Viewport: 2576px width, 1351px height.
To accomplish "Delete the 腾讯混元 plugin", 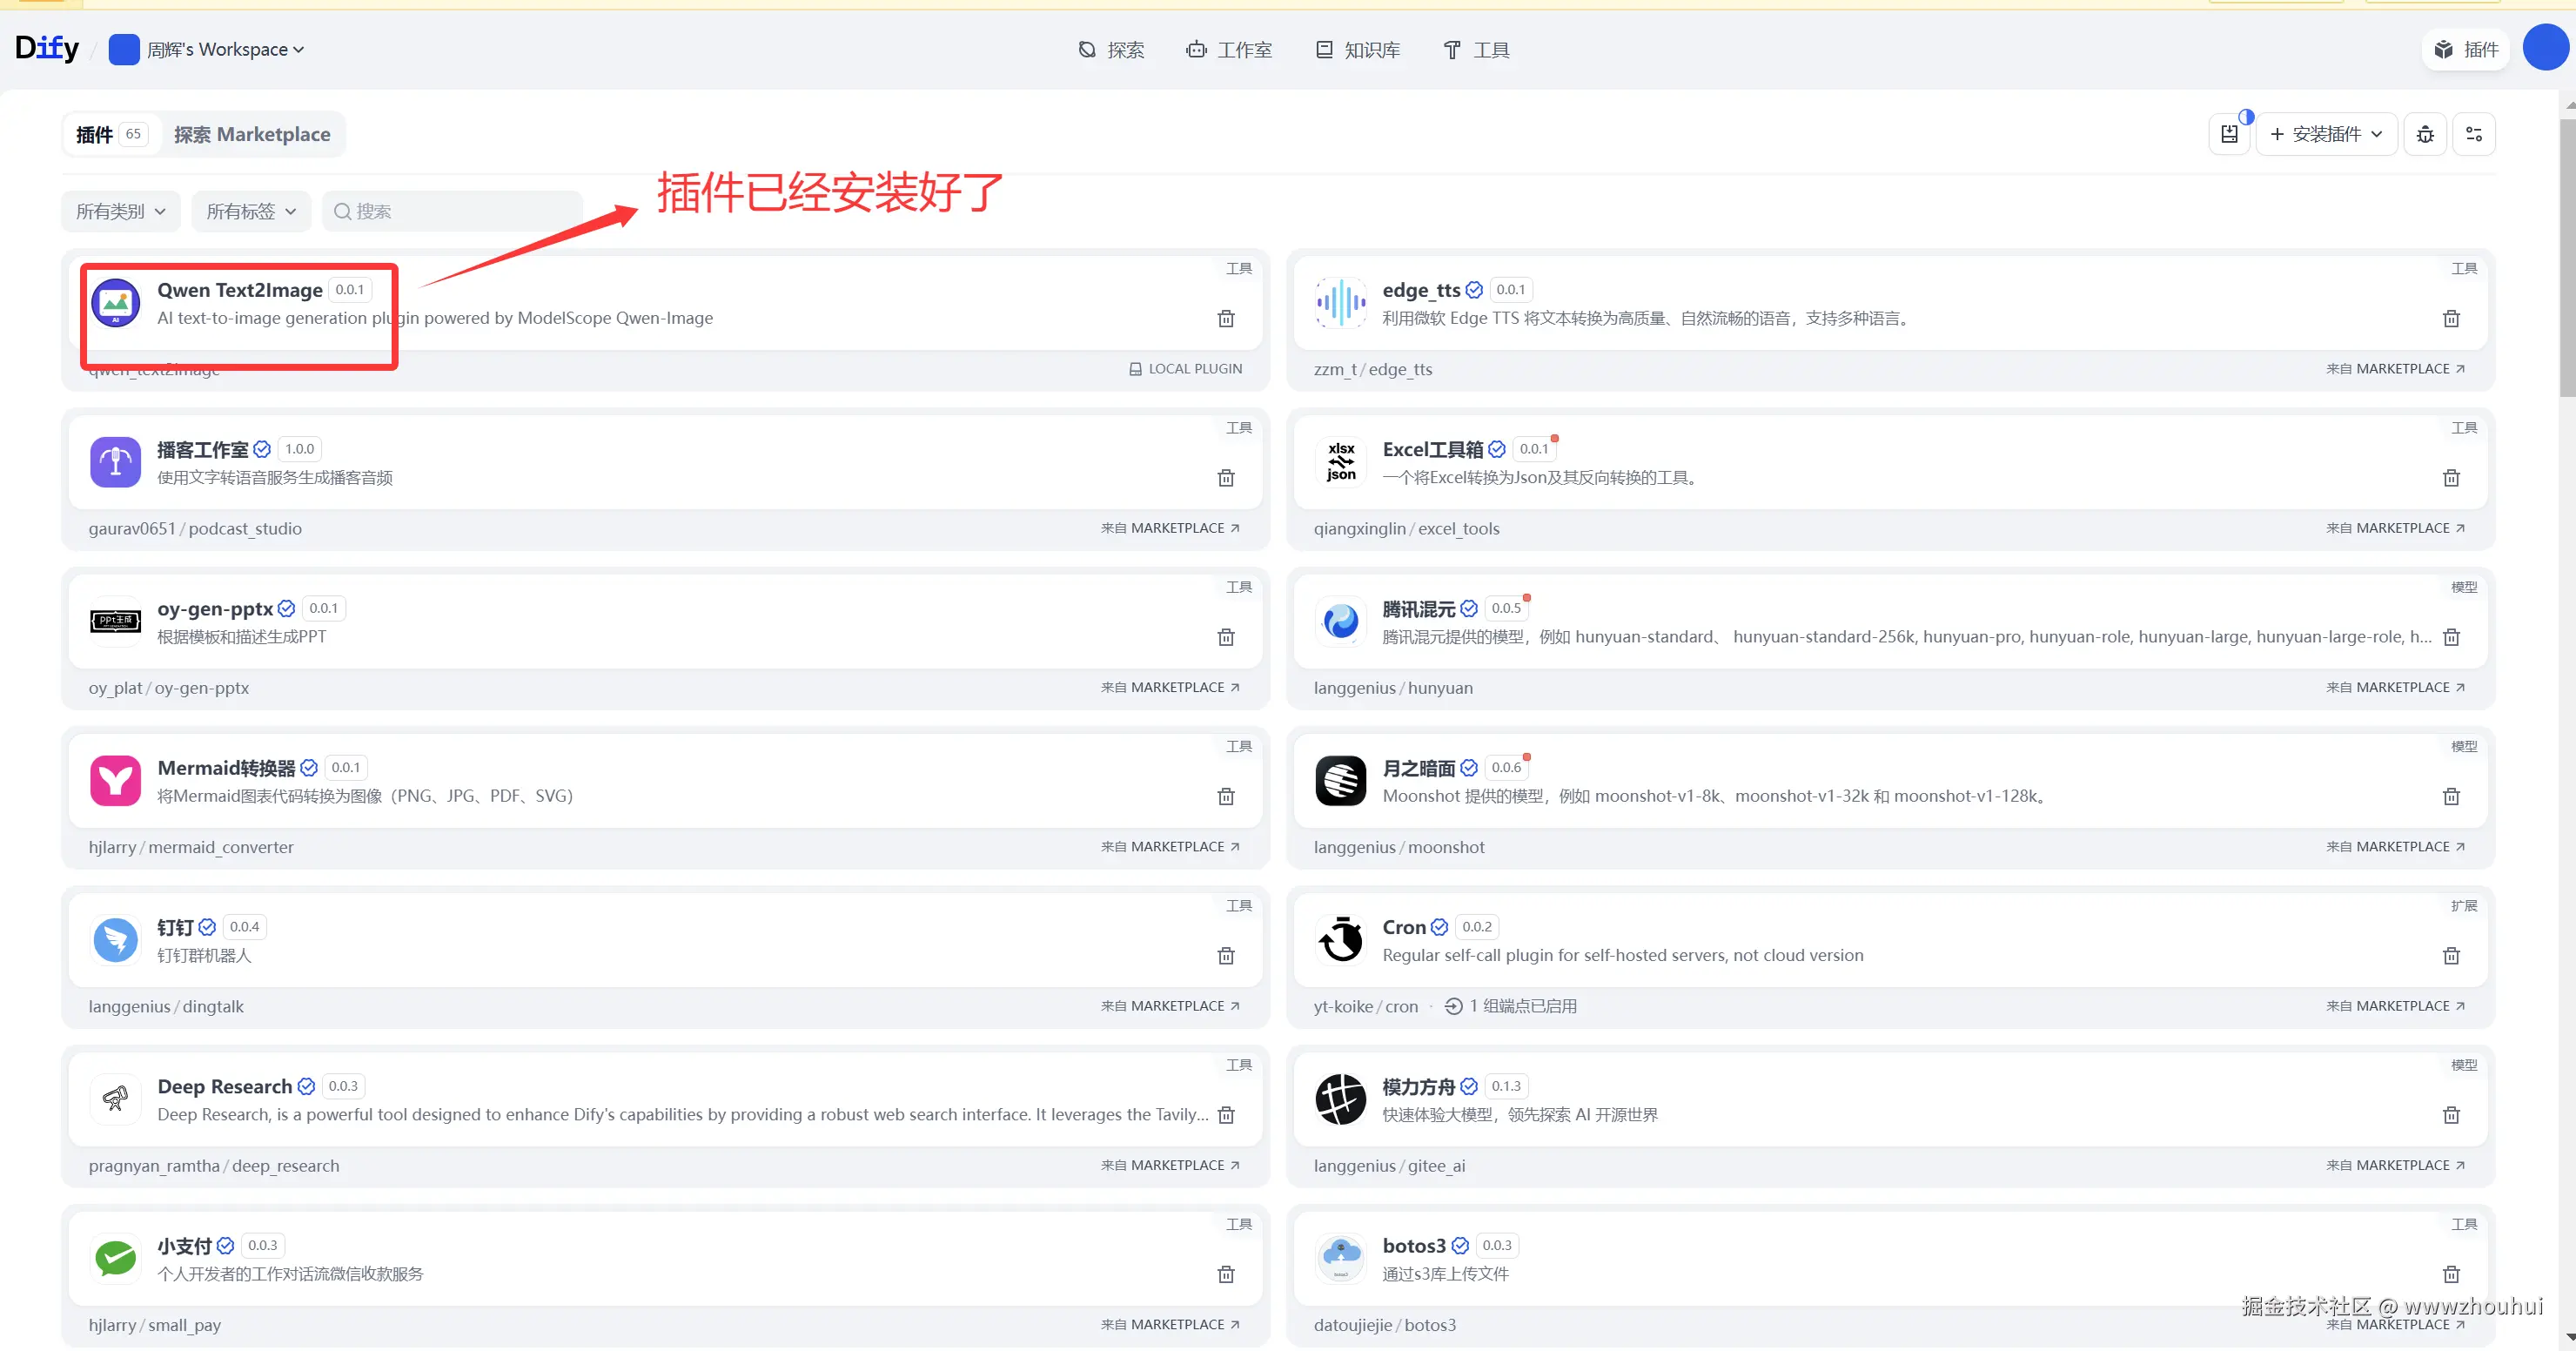I will pyautogui.click(x=2451, y=637).
